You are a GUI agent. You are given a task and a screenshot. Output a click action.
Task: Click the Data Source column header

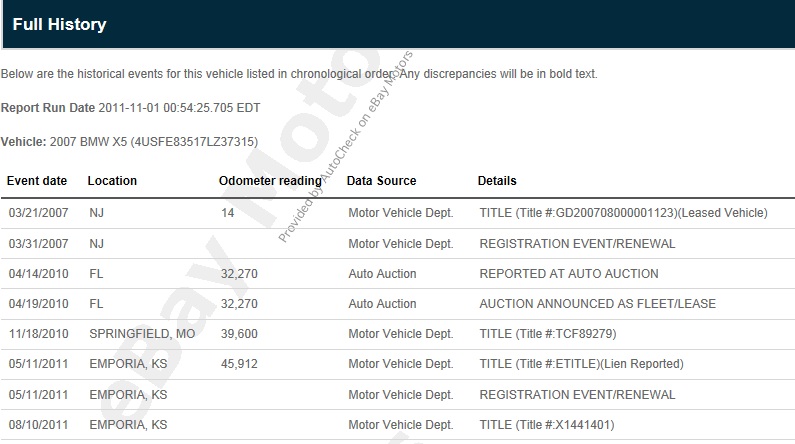381,181
